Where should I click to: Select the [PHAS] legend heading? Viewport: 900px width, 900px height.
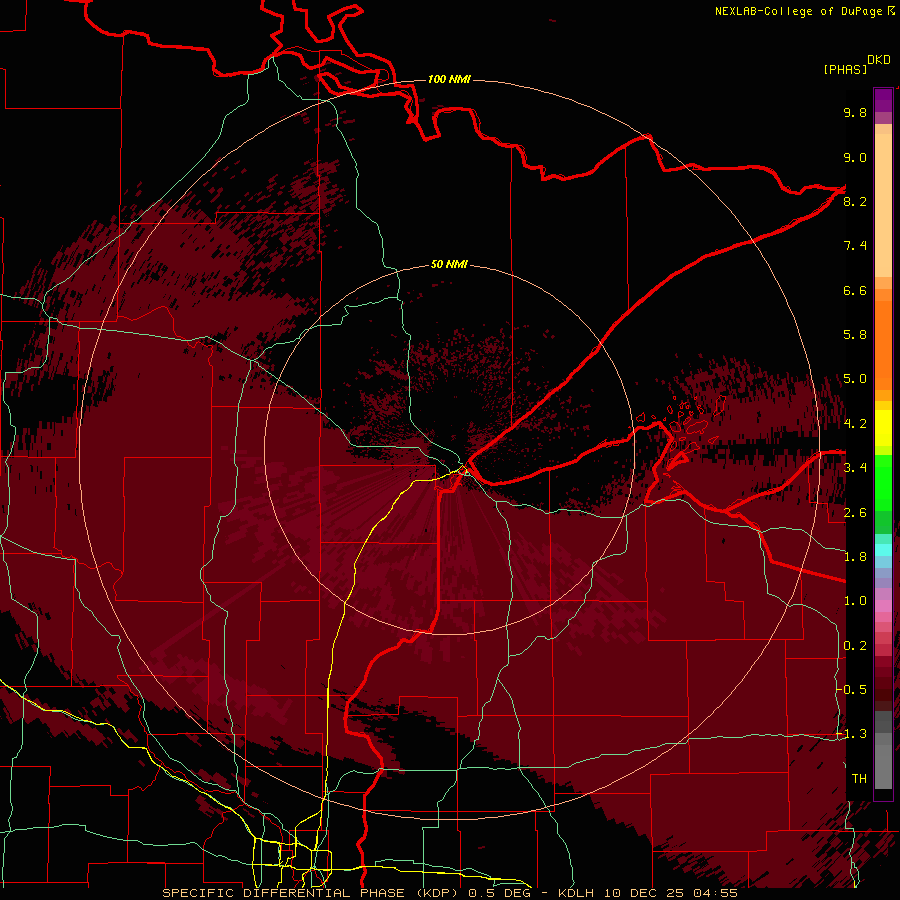pos(845,69)
